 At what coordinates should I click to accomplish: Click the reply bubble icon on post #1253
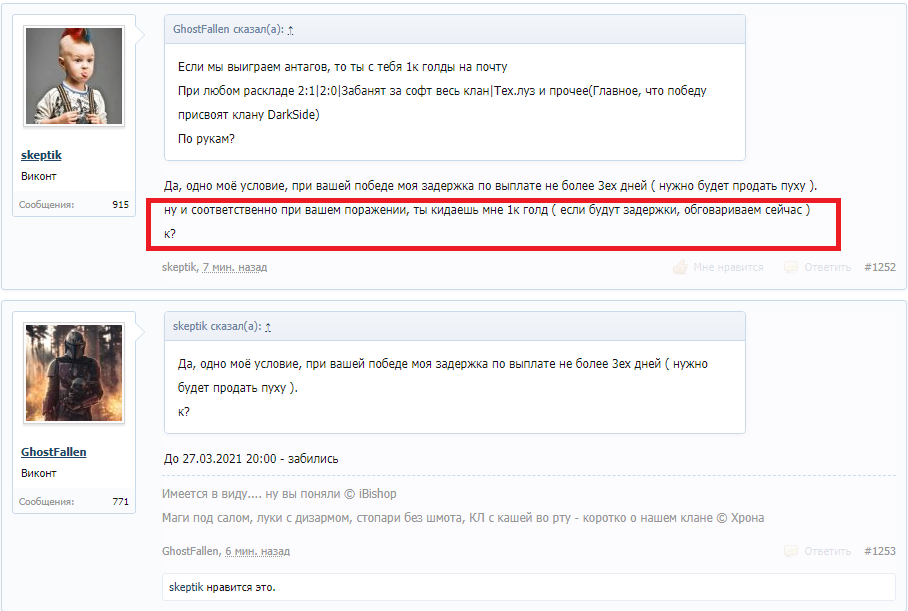point(790,551)
